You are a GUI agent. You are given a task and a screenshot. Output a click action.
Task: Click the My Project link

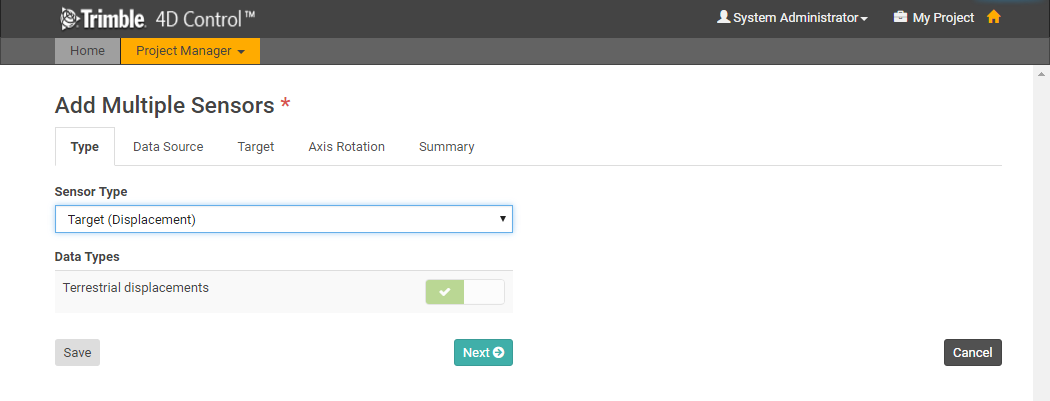point(943,18)
